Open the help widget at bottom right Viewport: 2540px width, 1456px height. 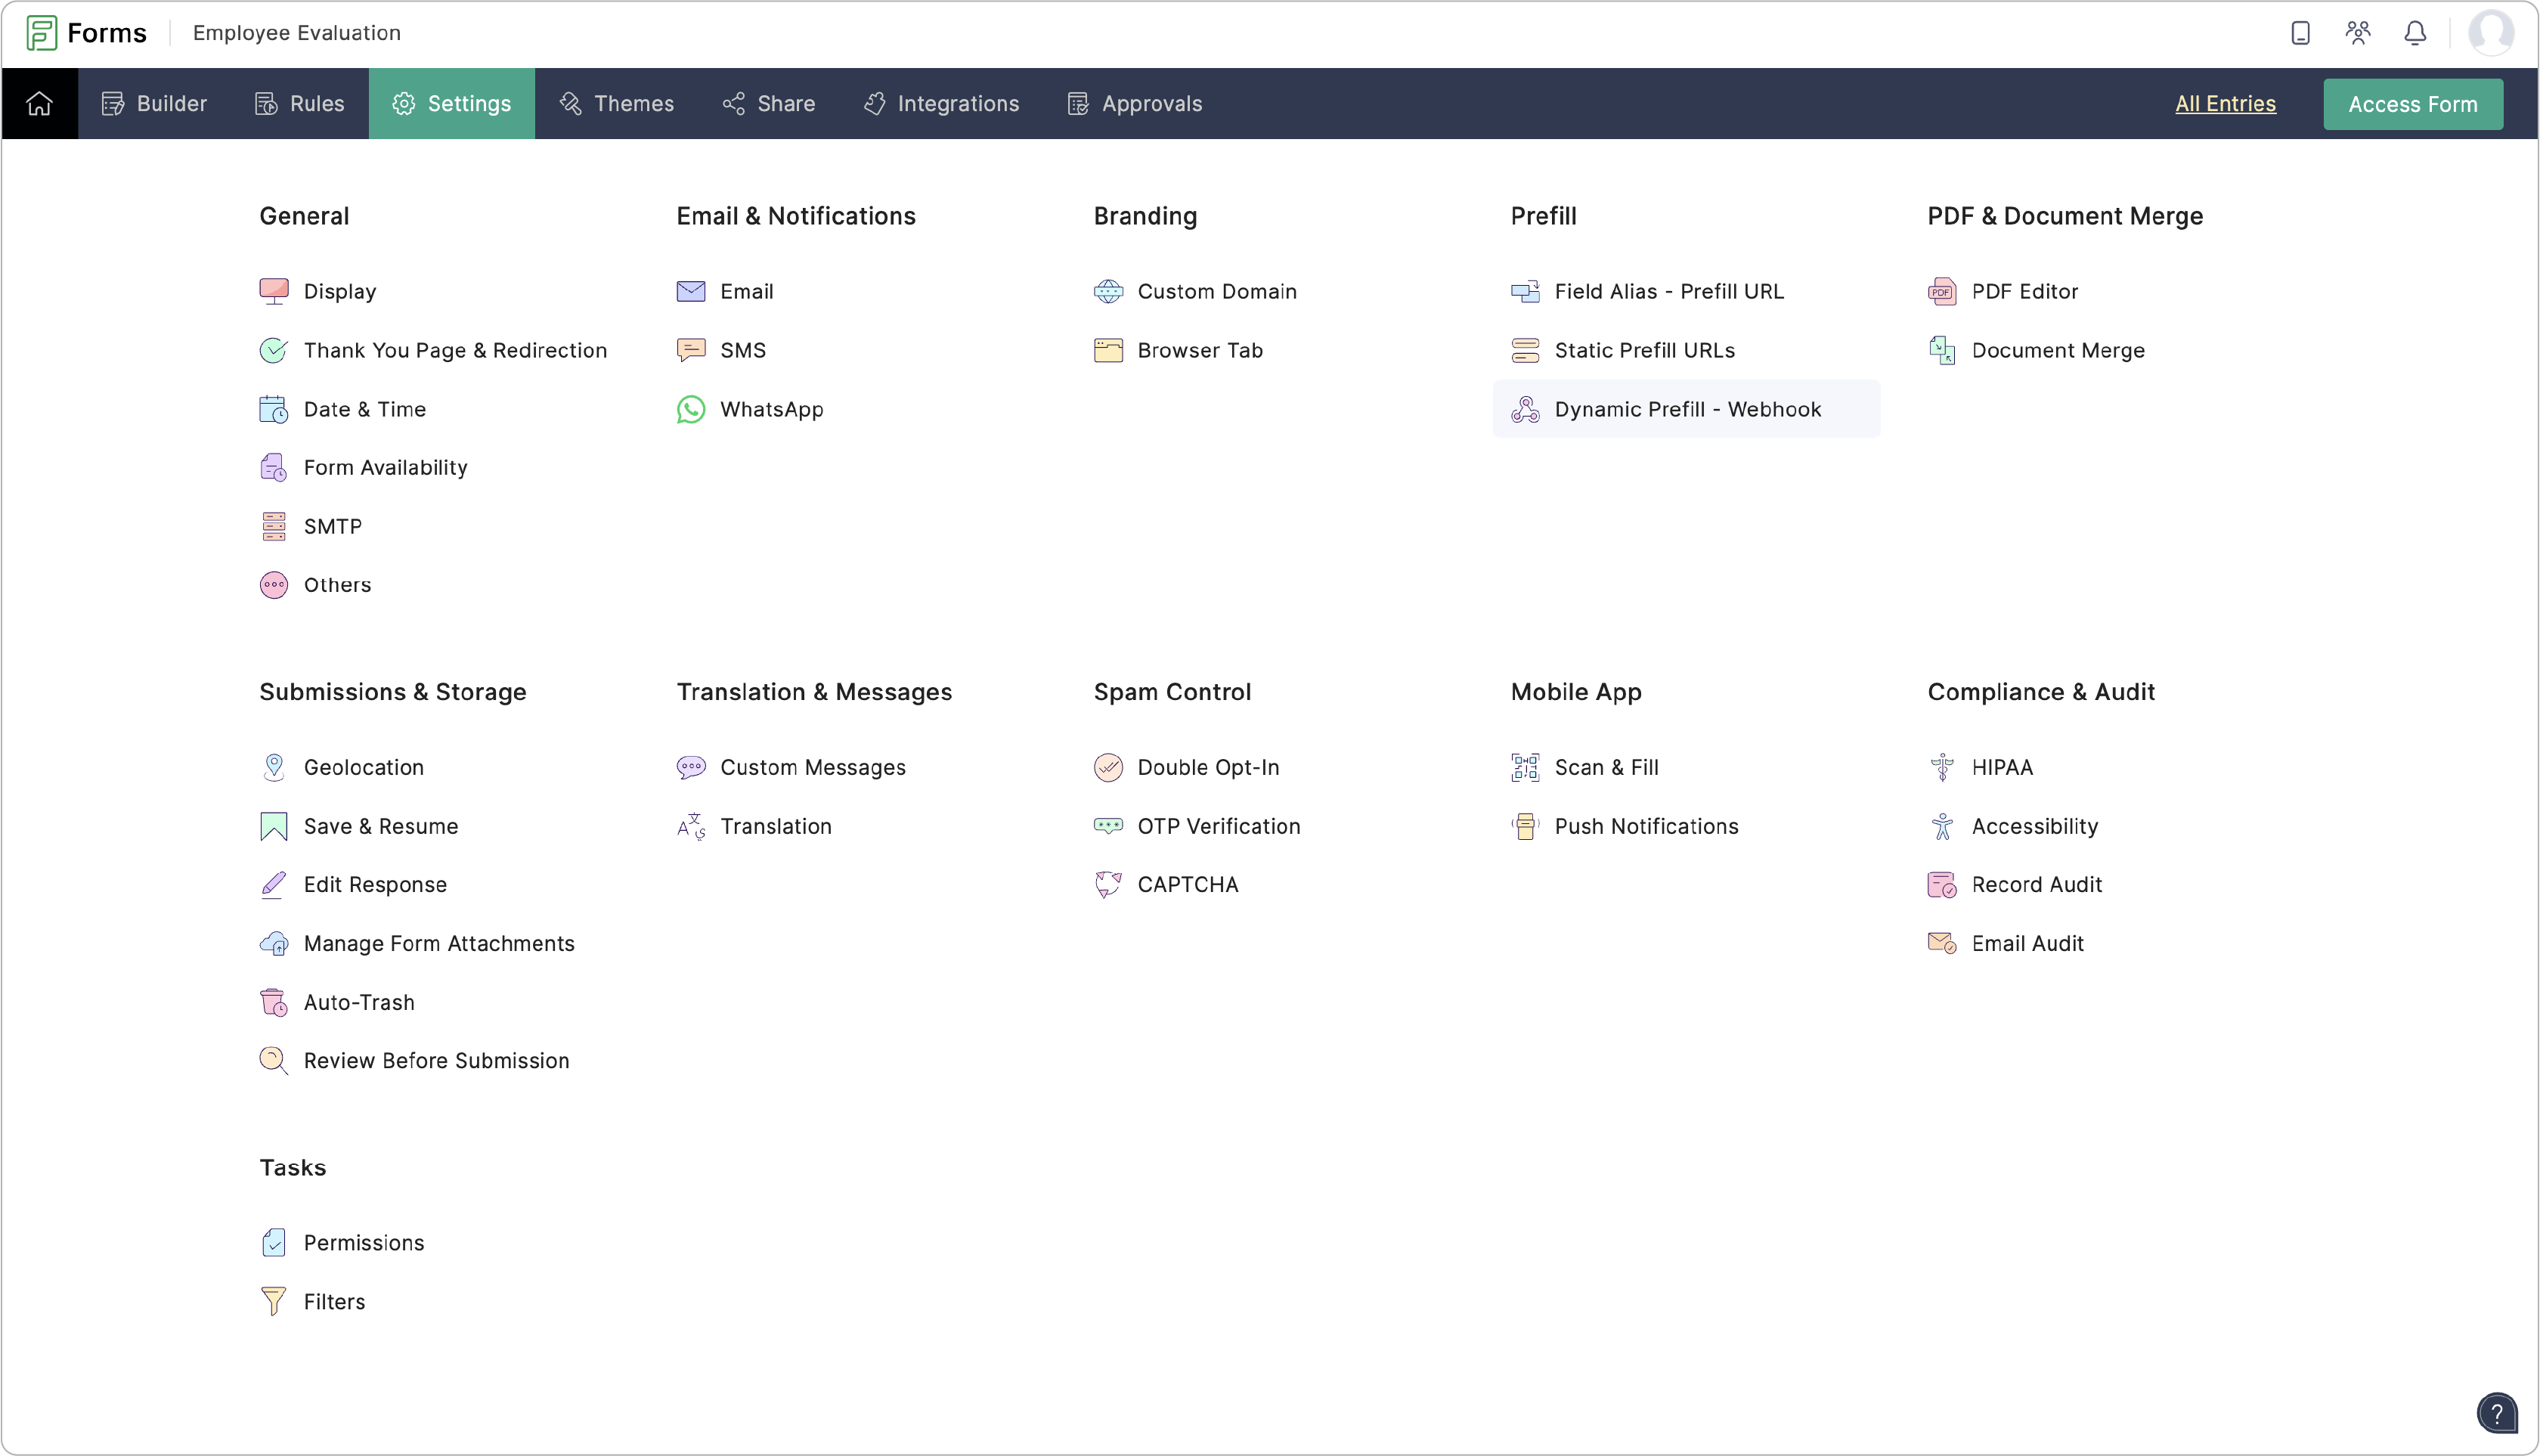pos(2496,1412)
